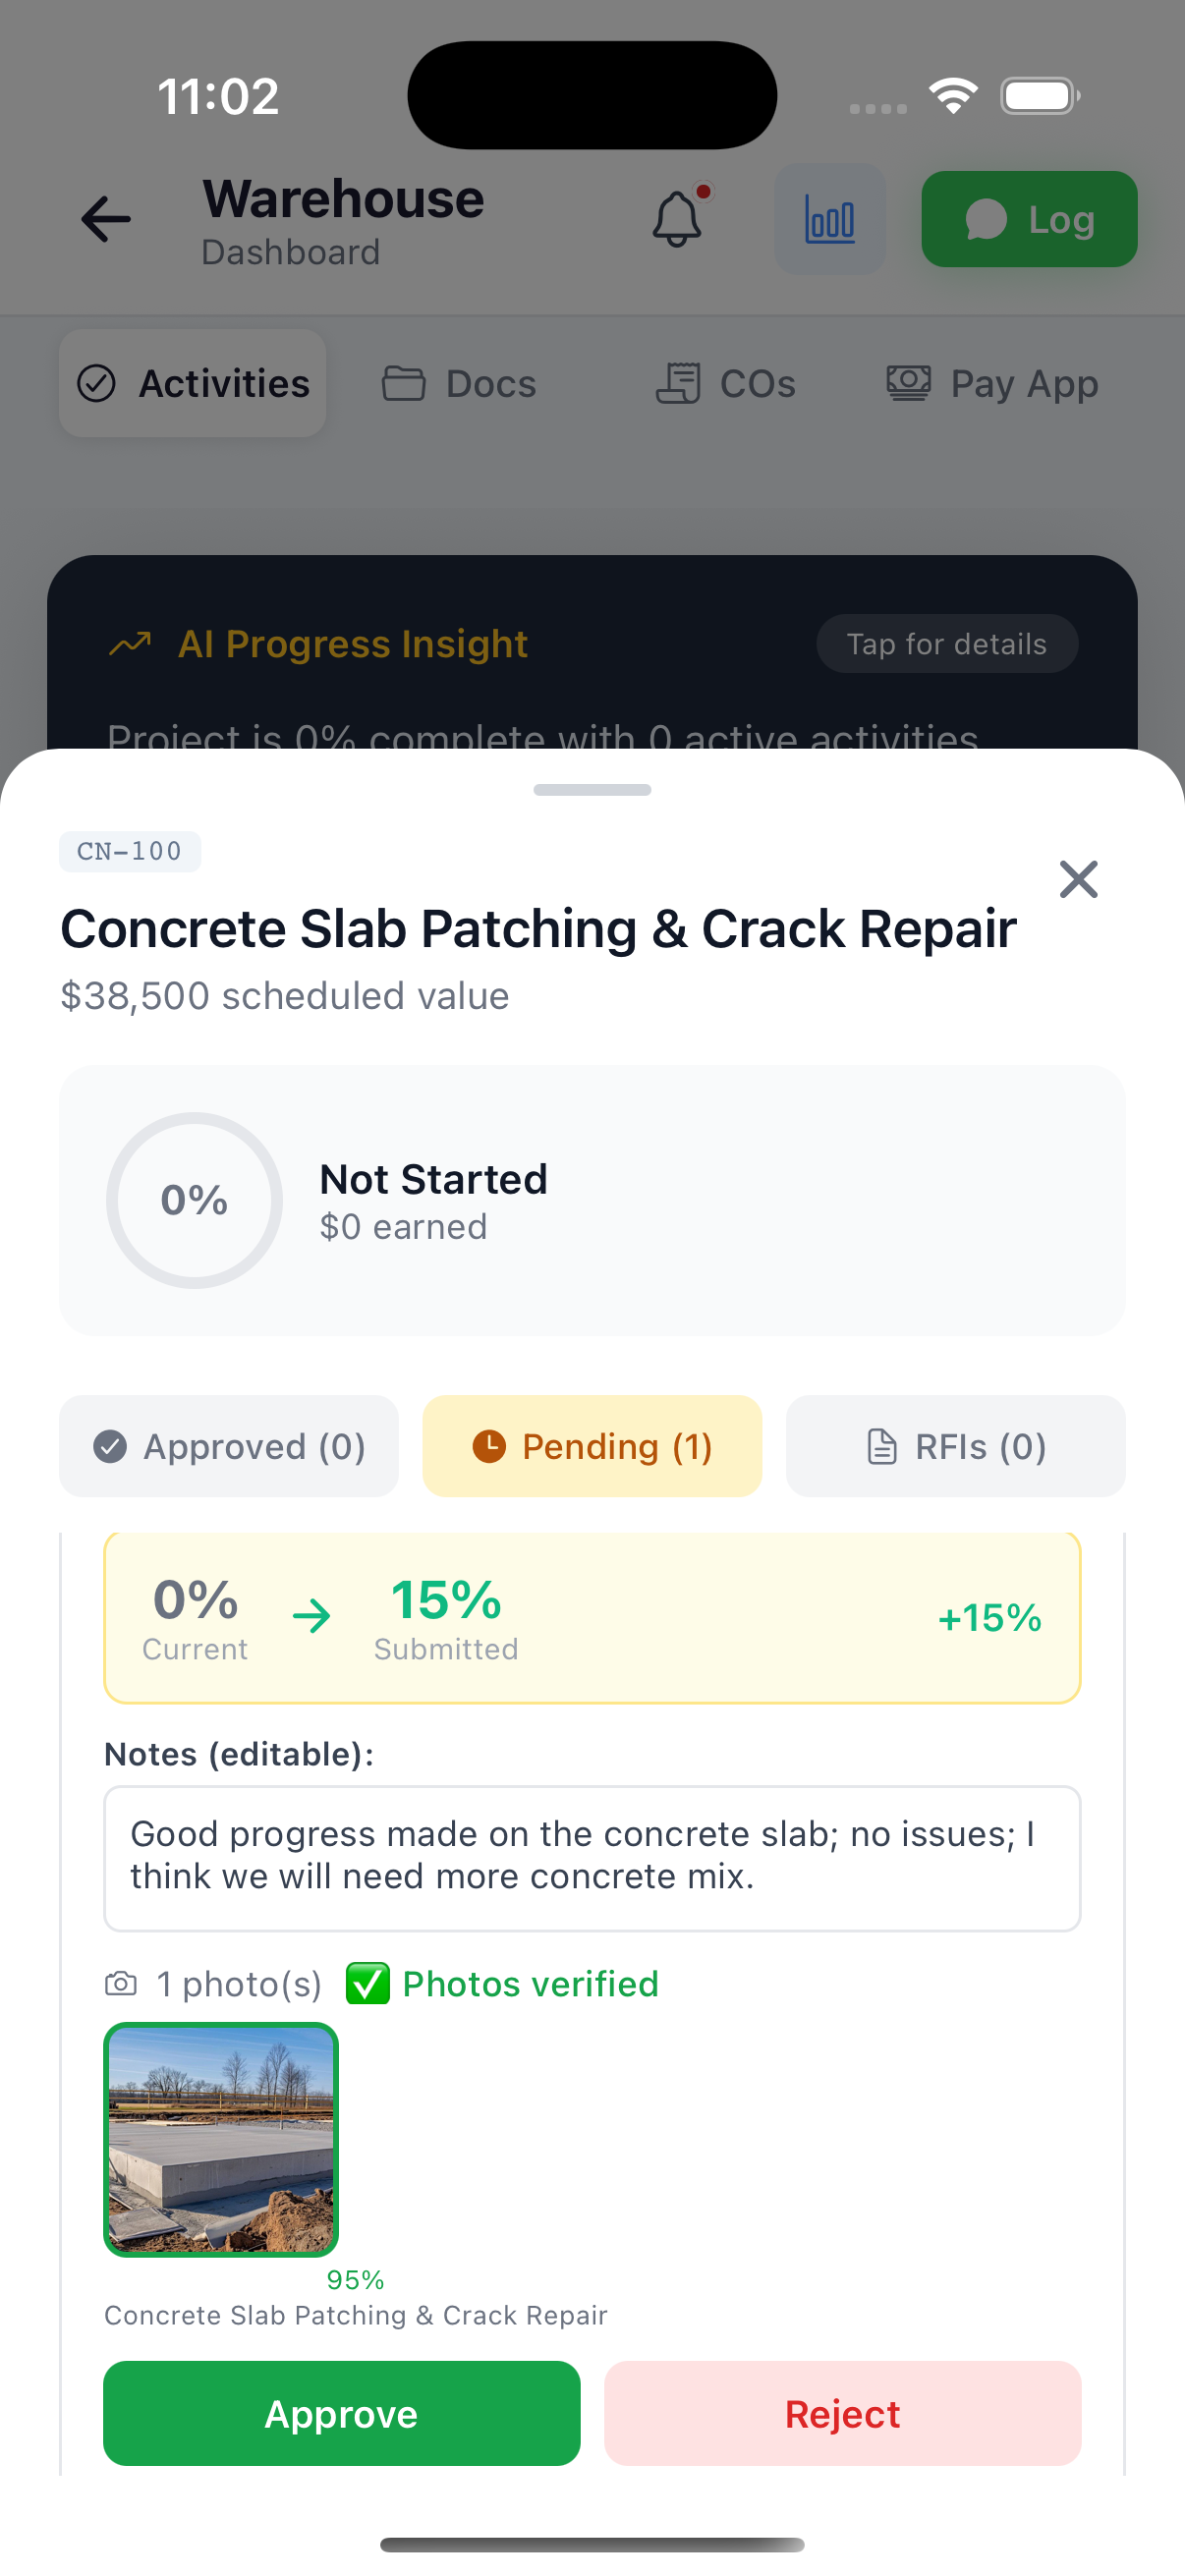Viewport: 1185px width, 2576px height.
Task: Grab the sheet drag handle
Action: click(x=592, y=790)
